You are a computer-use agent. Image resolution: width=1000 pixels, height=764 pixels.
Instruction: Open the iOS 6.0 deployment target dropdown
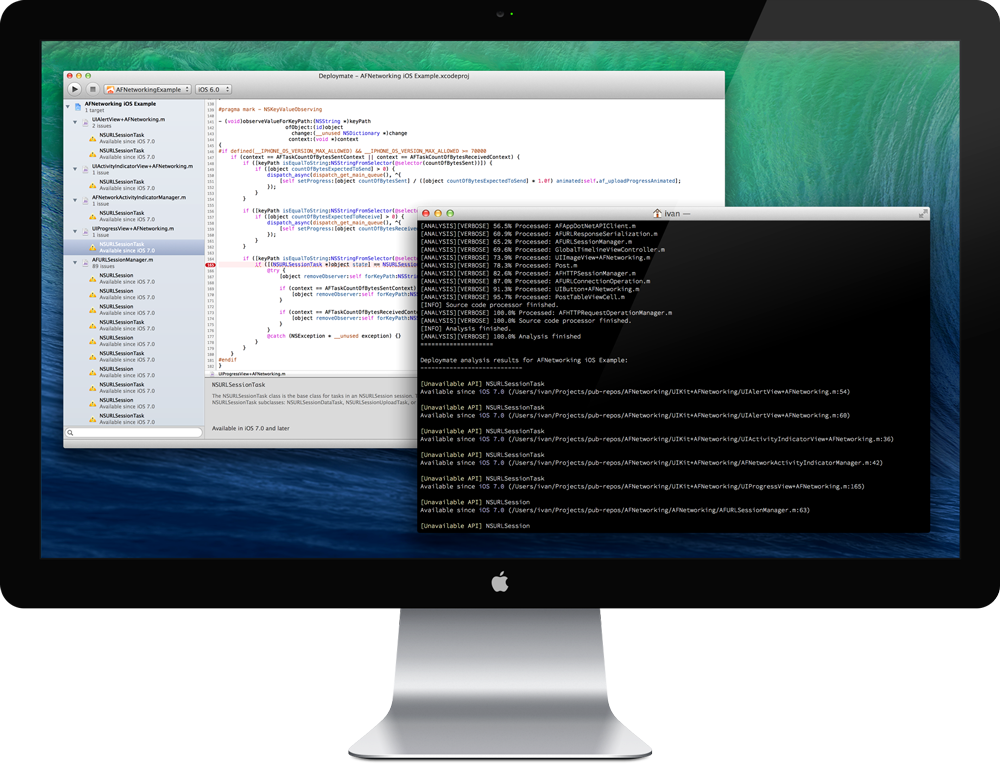213,89
